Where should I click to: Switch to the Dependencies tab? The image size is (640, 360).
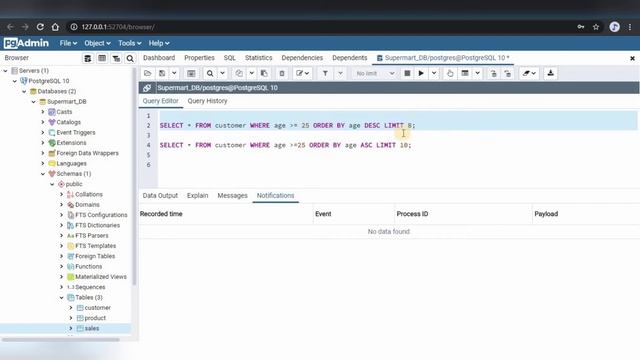tap(302, 58)
